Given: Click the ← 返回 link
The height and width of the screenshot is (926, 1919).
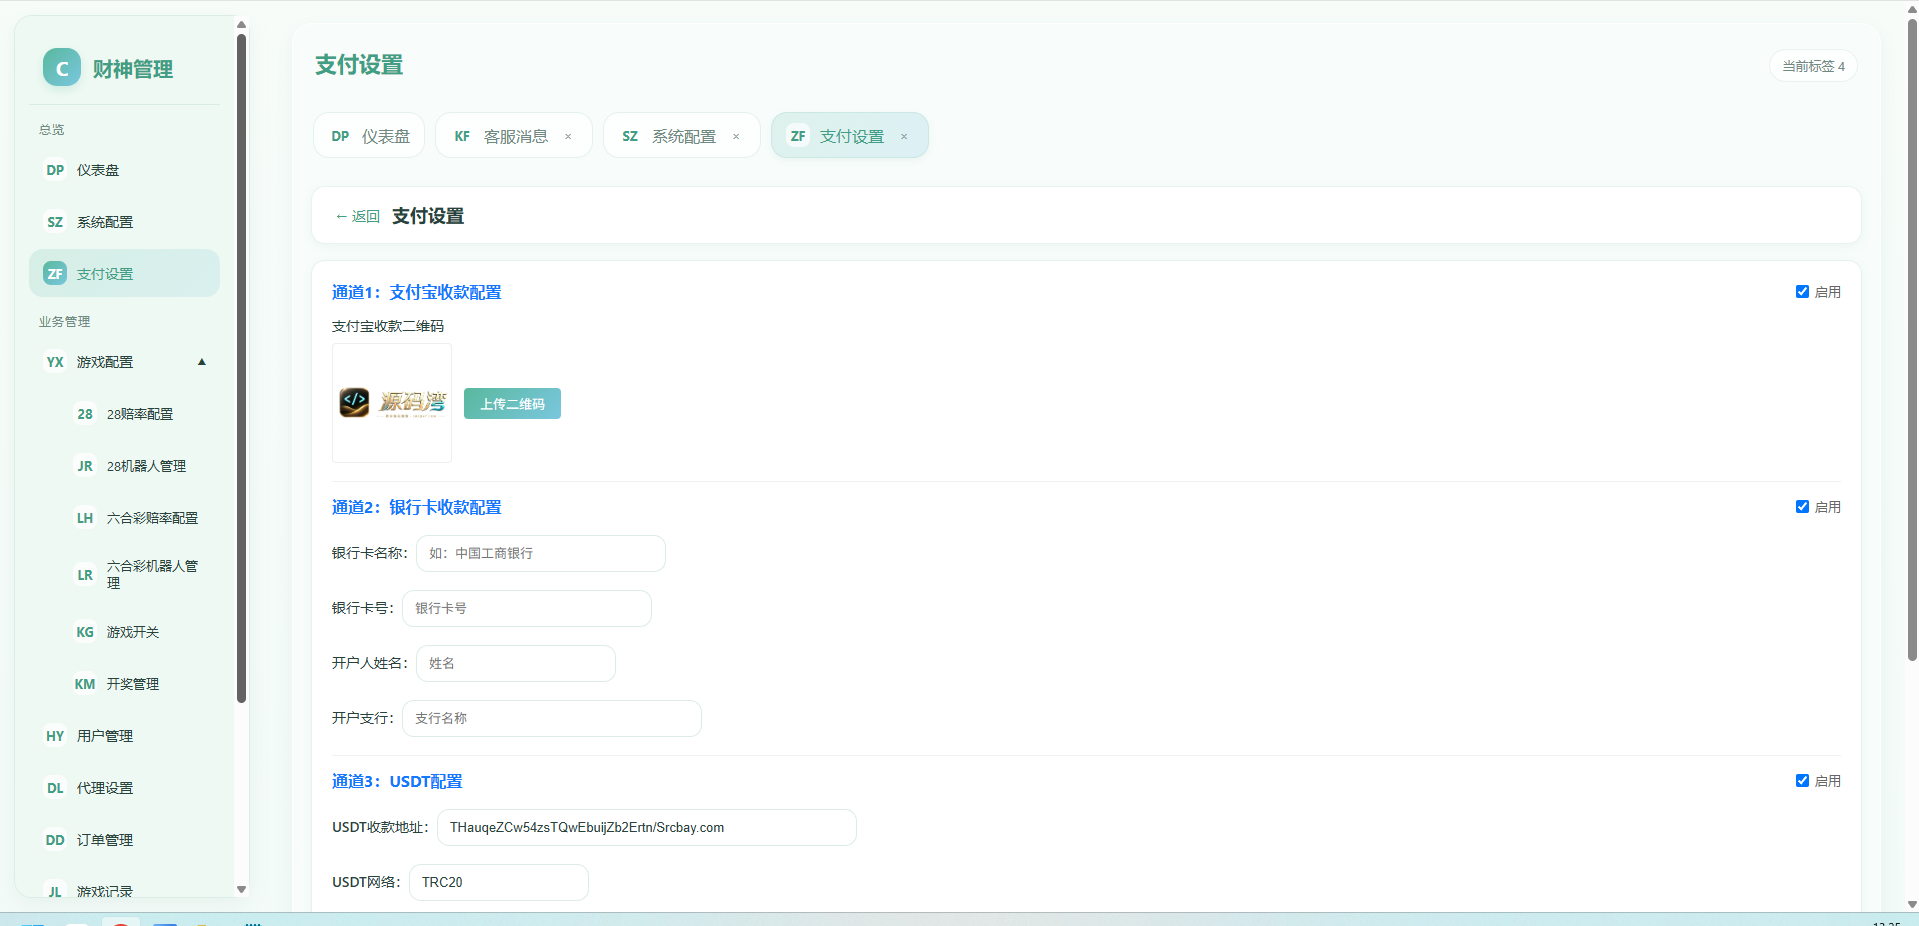Looking at the screenshot, I should (x=358, y=216).
